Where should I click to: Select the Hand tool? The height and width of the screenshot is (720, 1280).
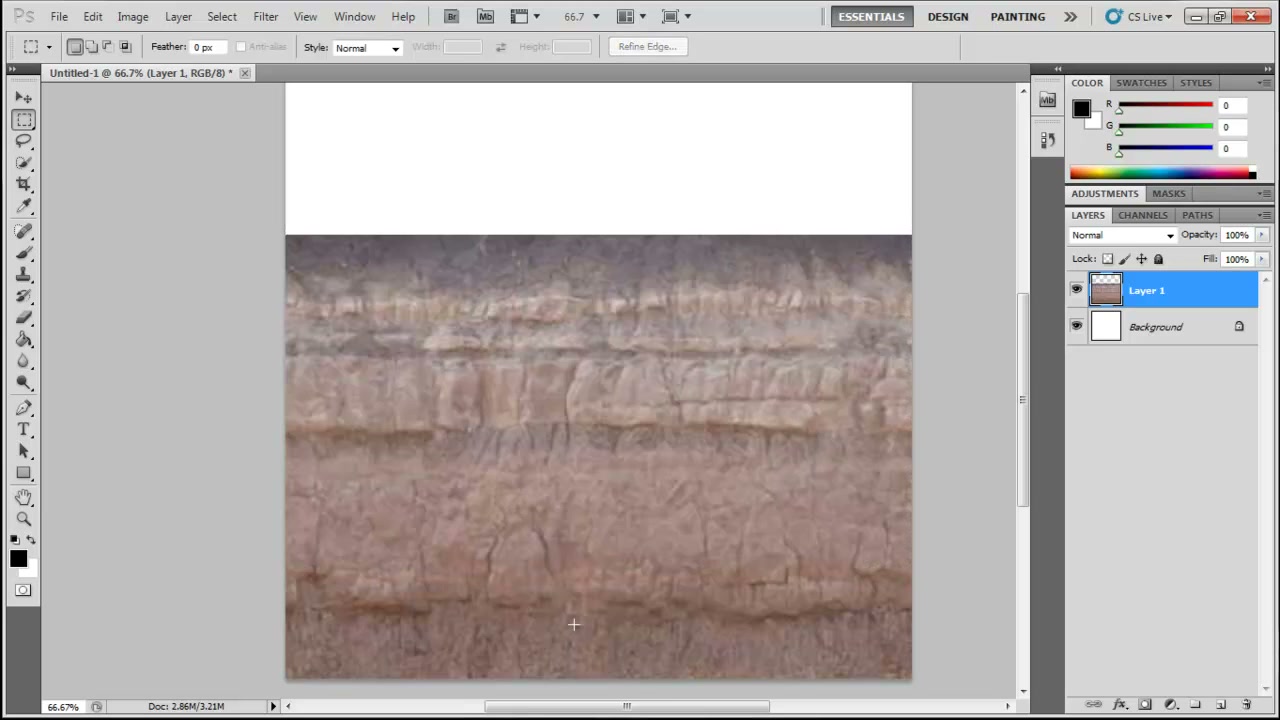(x=24, y=497)
